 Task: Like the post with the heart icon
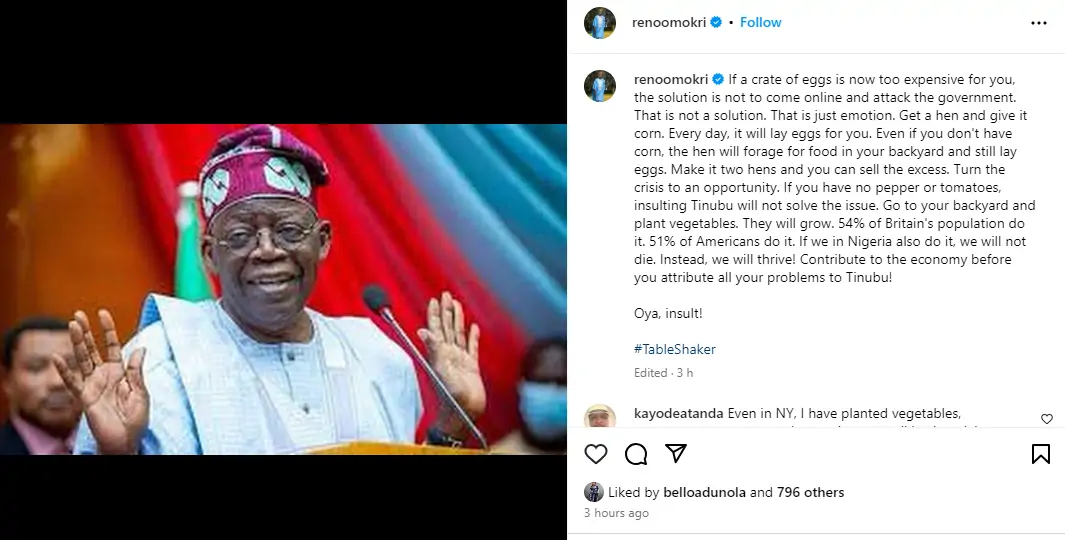(596, 454)
